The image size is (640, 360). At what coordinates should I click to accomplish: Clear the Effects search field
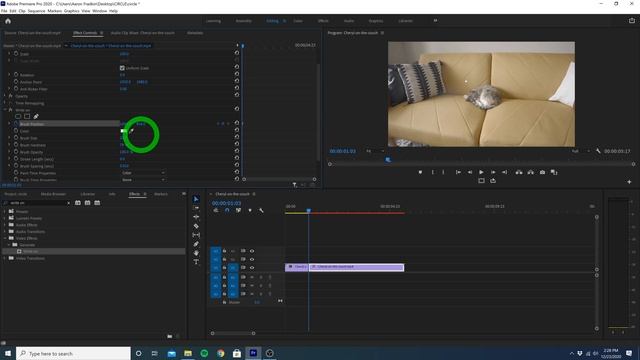pos(68,203)
